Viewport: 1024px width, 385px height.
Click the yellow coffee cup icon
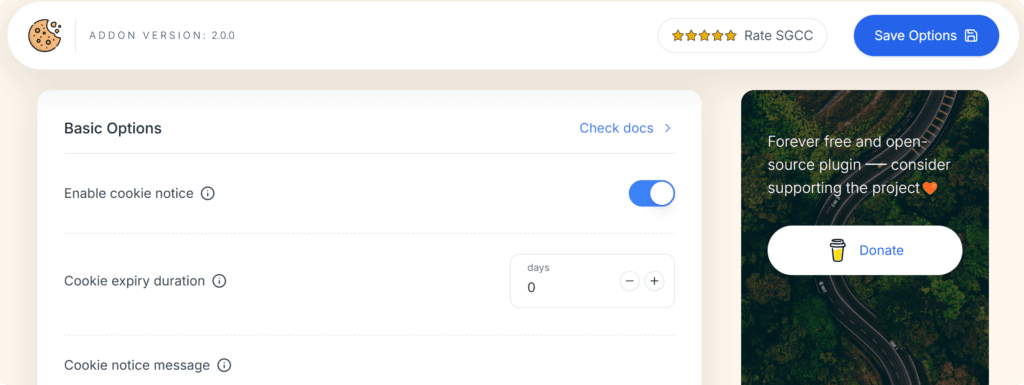point(837,251)
